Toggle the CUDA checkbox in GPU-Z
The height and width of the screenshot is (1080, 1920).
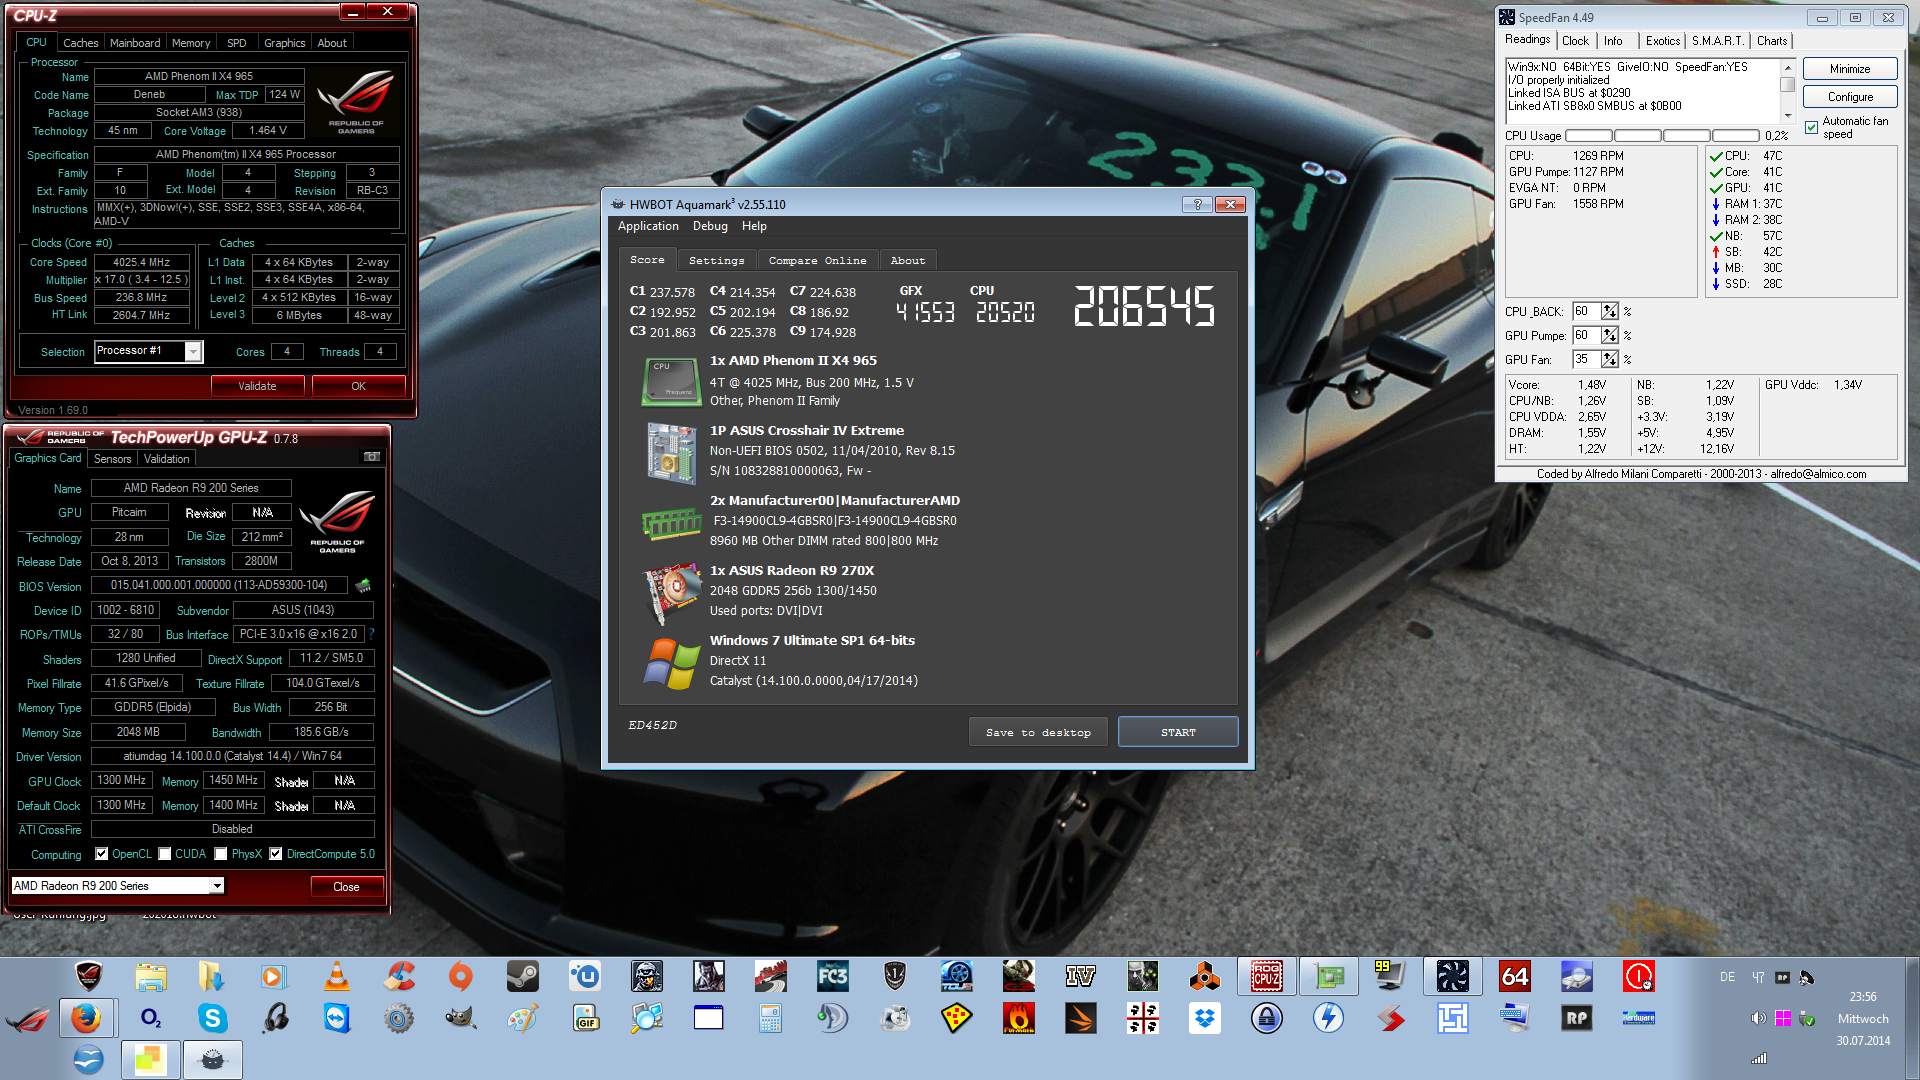click(164, 854)
